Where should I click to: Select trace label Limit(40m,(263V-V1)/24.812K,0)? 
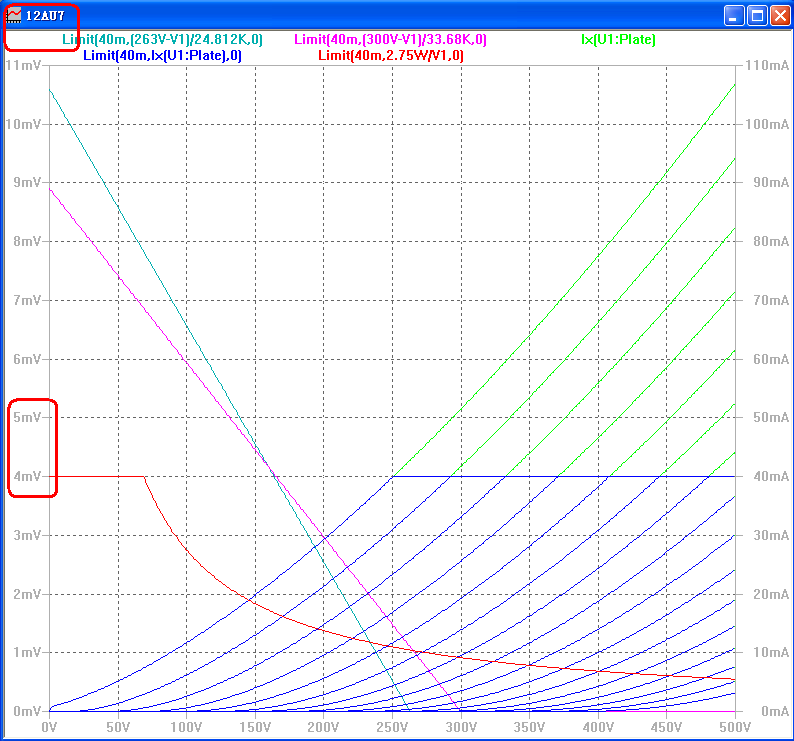[x=163, y=40]
